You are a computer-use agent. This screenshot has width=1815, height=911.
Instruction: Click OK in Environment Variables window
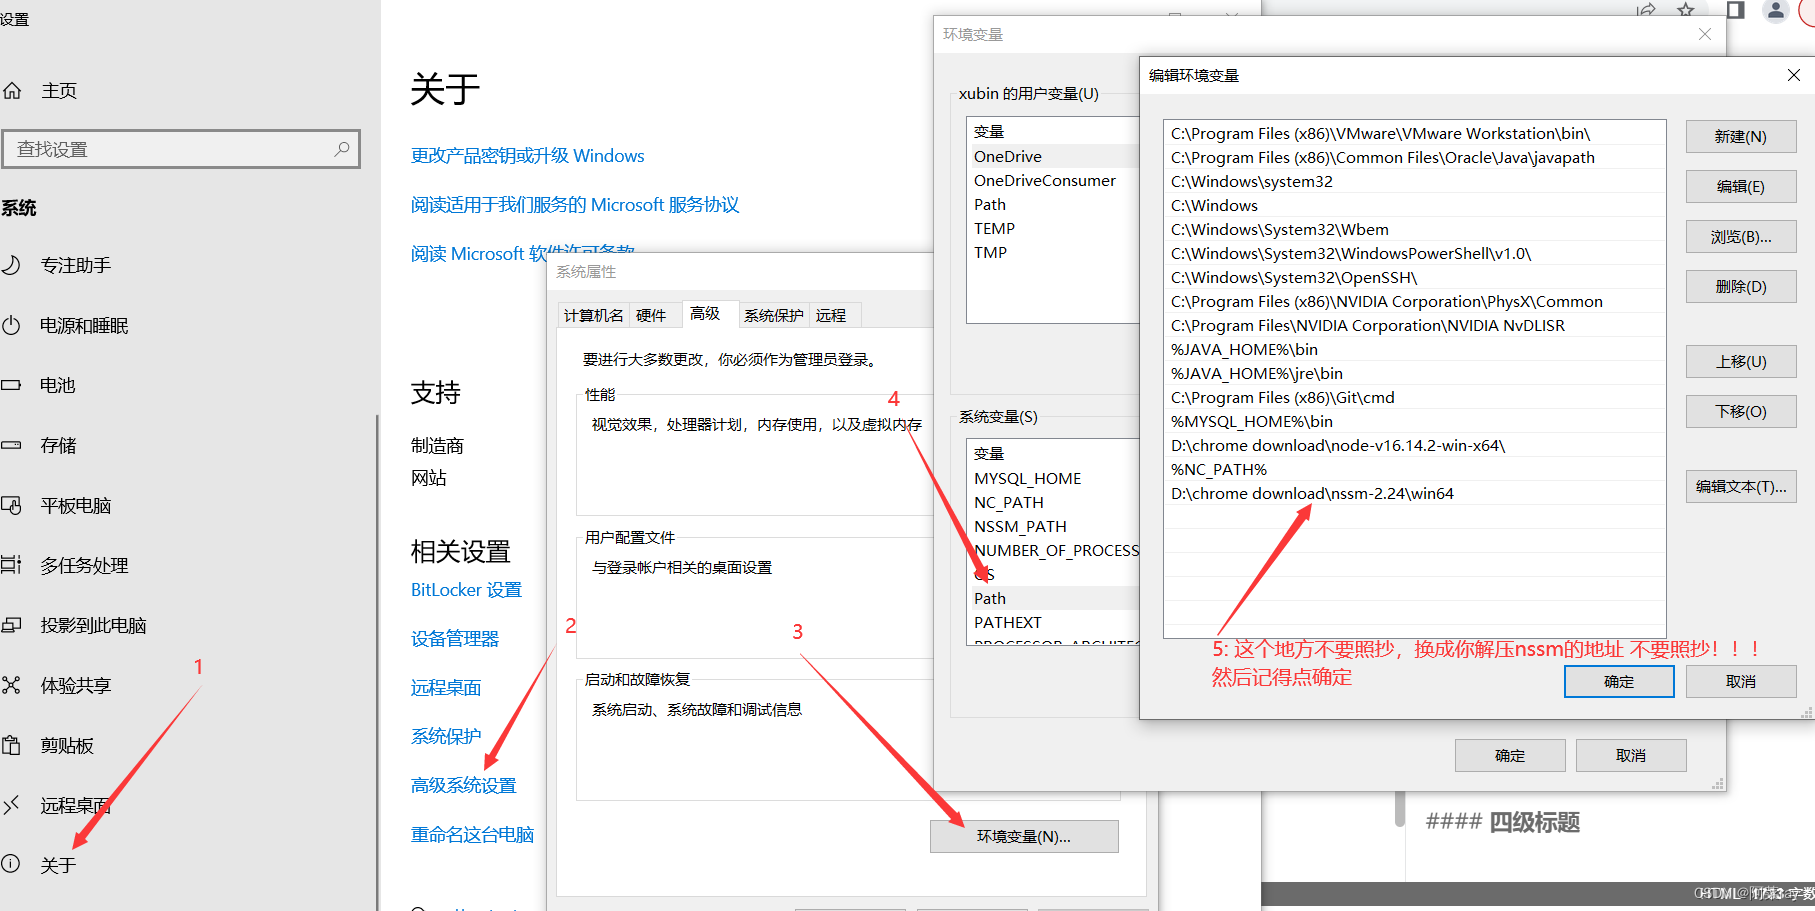[1510, 756]
